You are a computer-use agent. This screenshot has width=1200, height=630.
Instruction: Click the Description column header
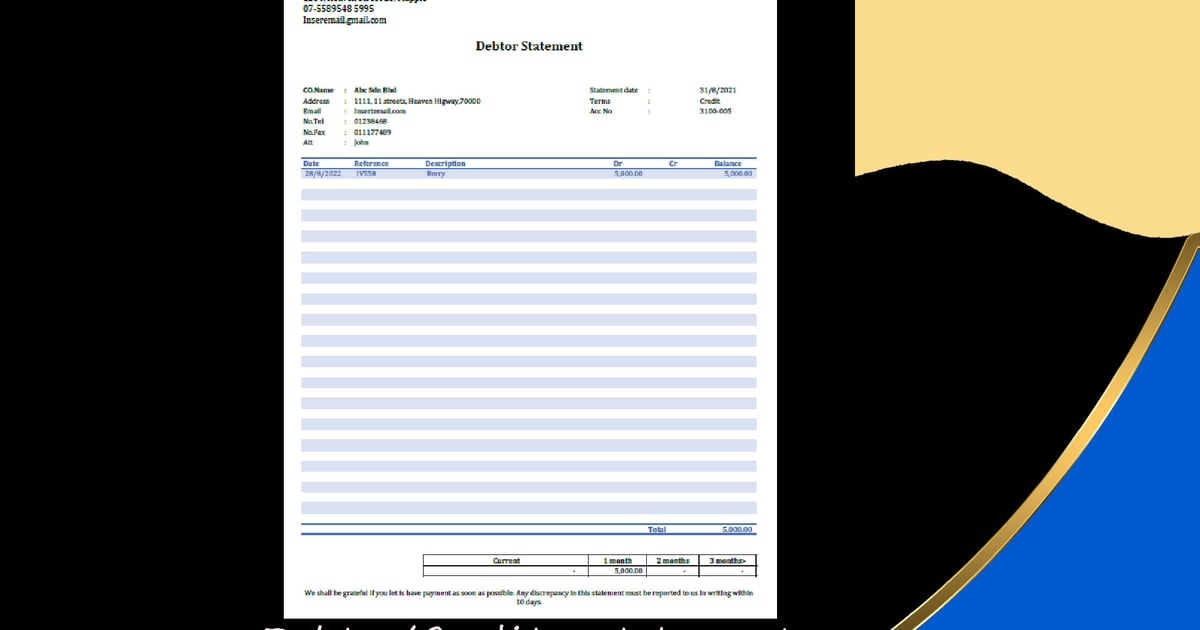point(445,163)
